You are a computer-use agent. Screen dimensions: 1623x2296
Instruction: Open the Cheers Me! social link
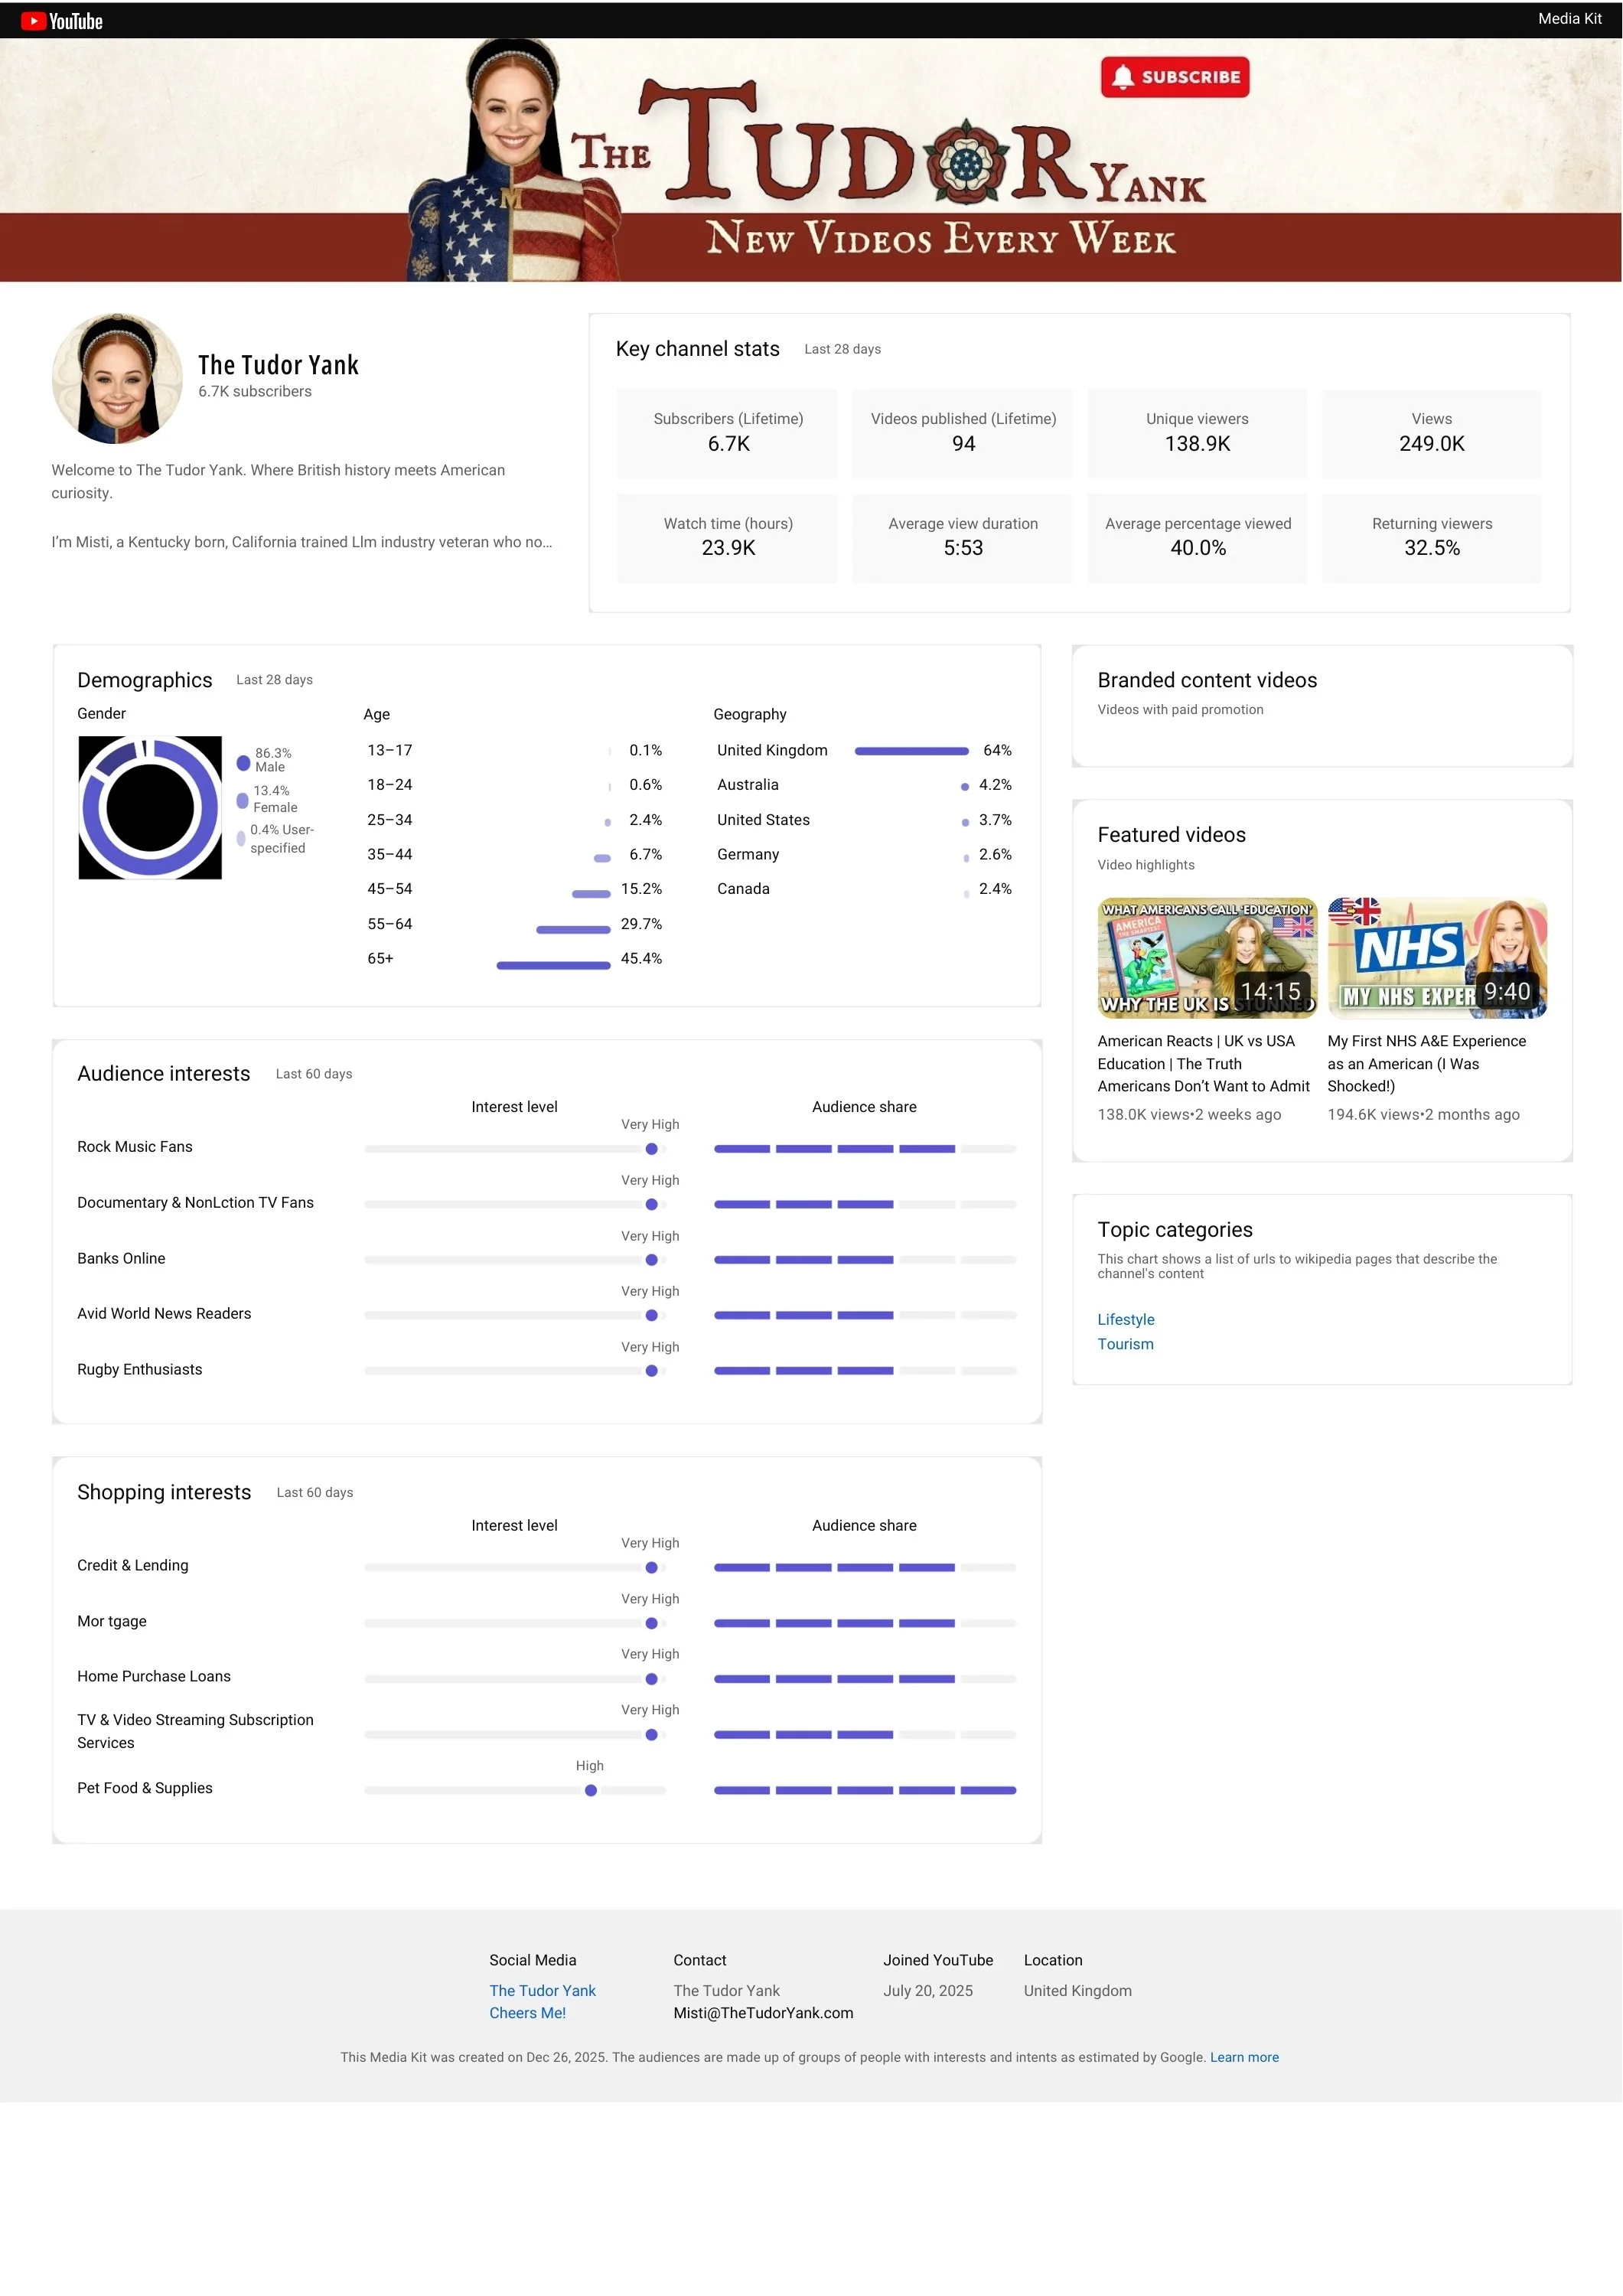pyautogui.click(x=527, y=2013)
